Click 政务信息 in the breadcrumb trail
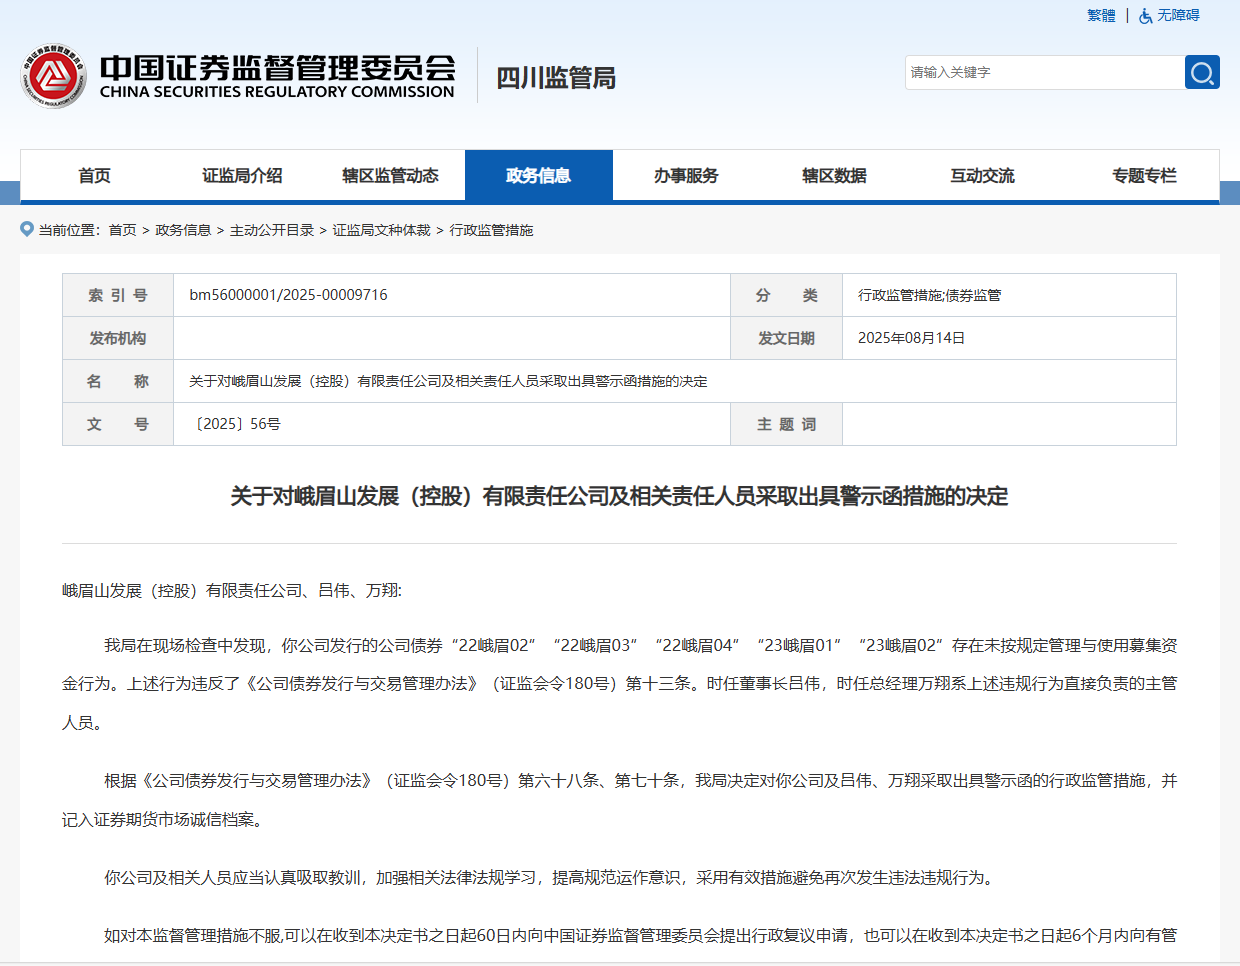1240x966 pixels. coord(183,230)
